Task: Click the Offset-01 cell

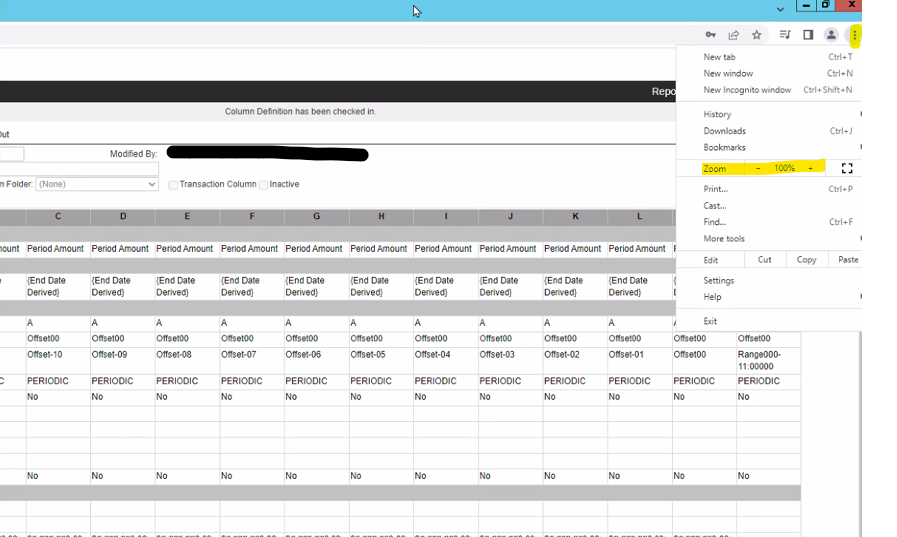Action: 640,360
